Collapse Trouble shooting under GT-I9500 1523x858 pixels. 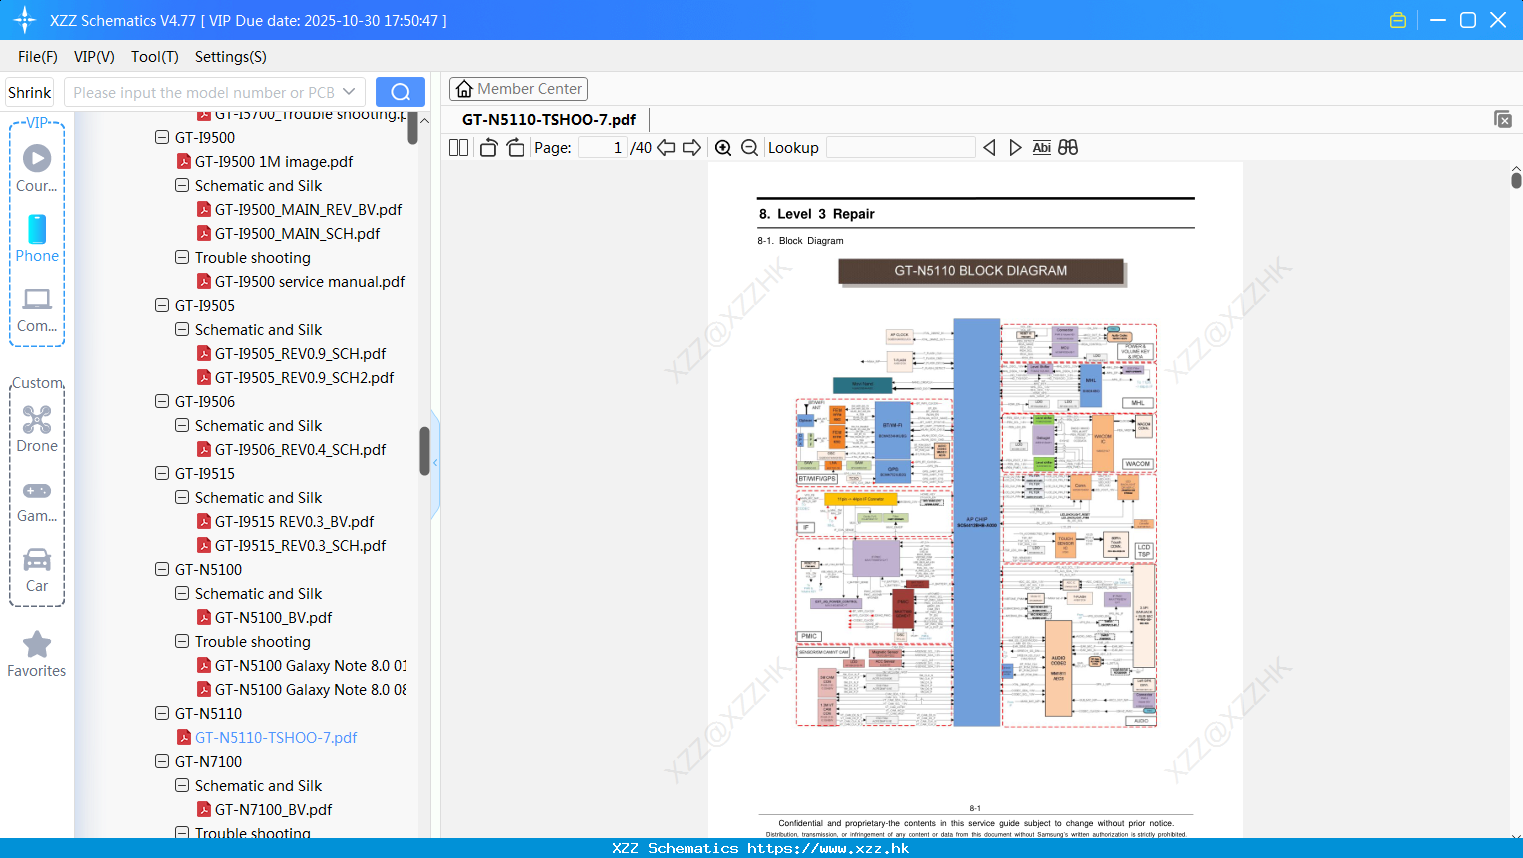(182, 257)
